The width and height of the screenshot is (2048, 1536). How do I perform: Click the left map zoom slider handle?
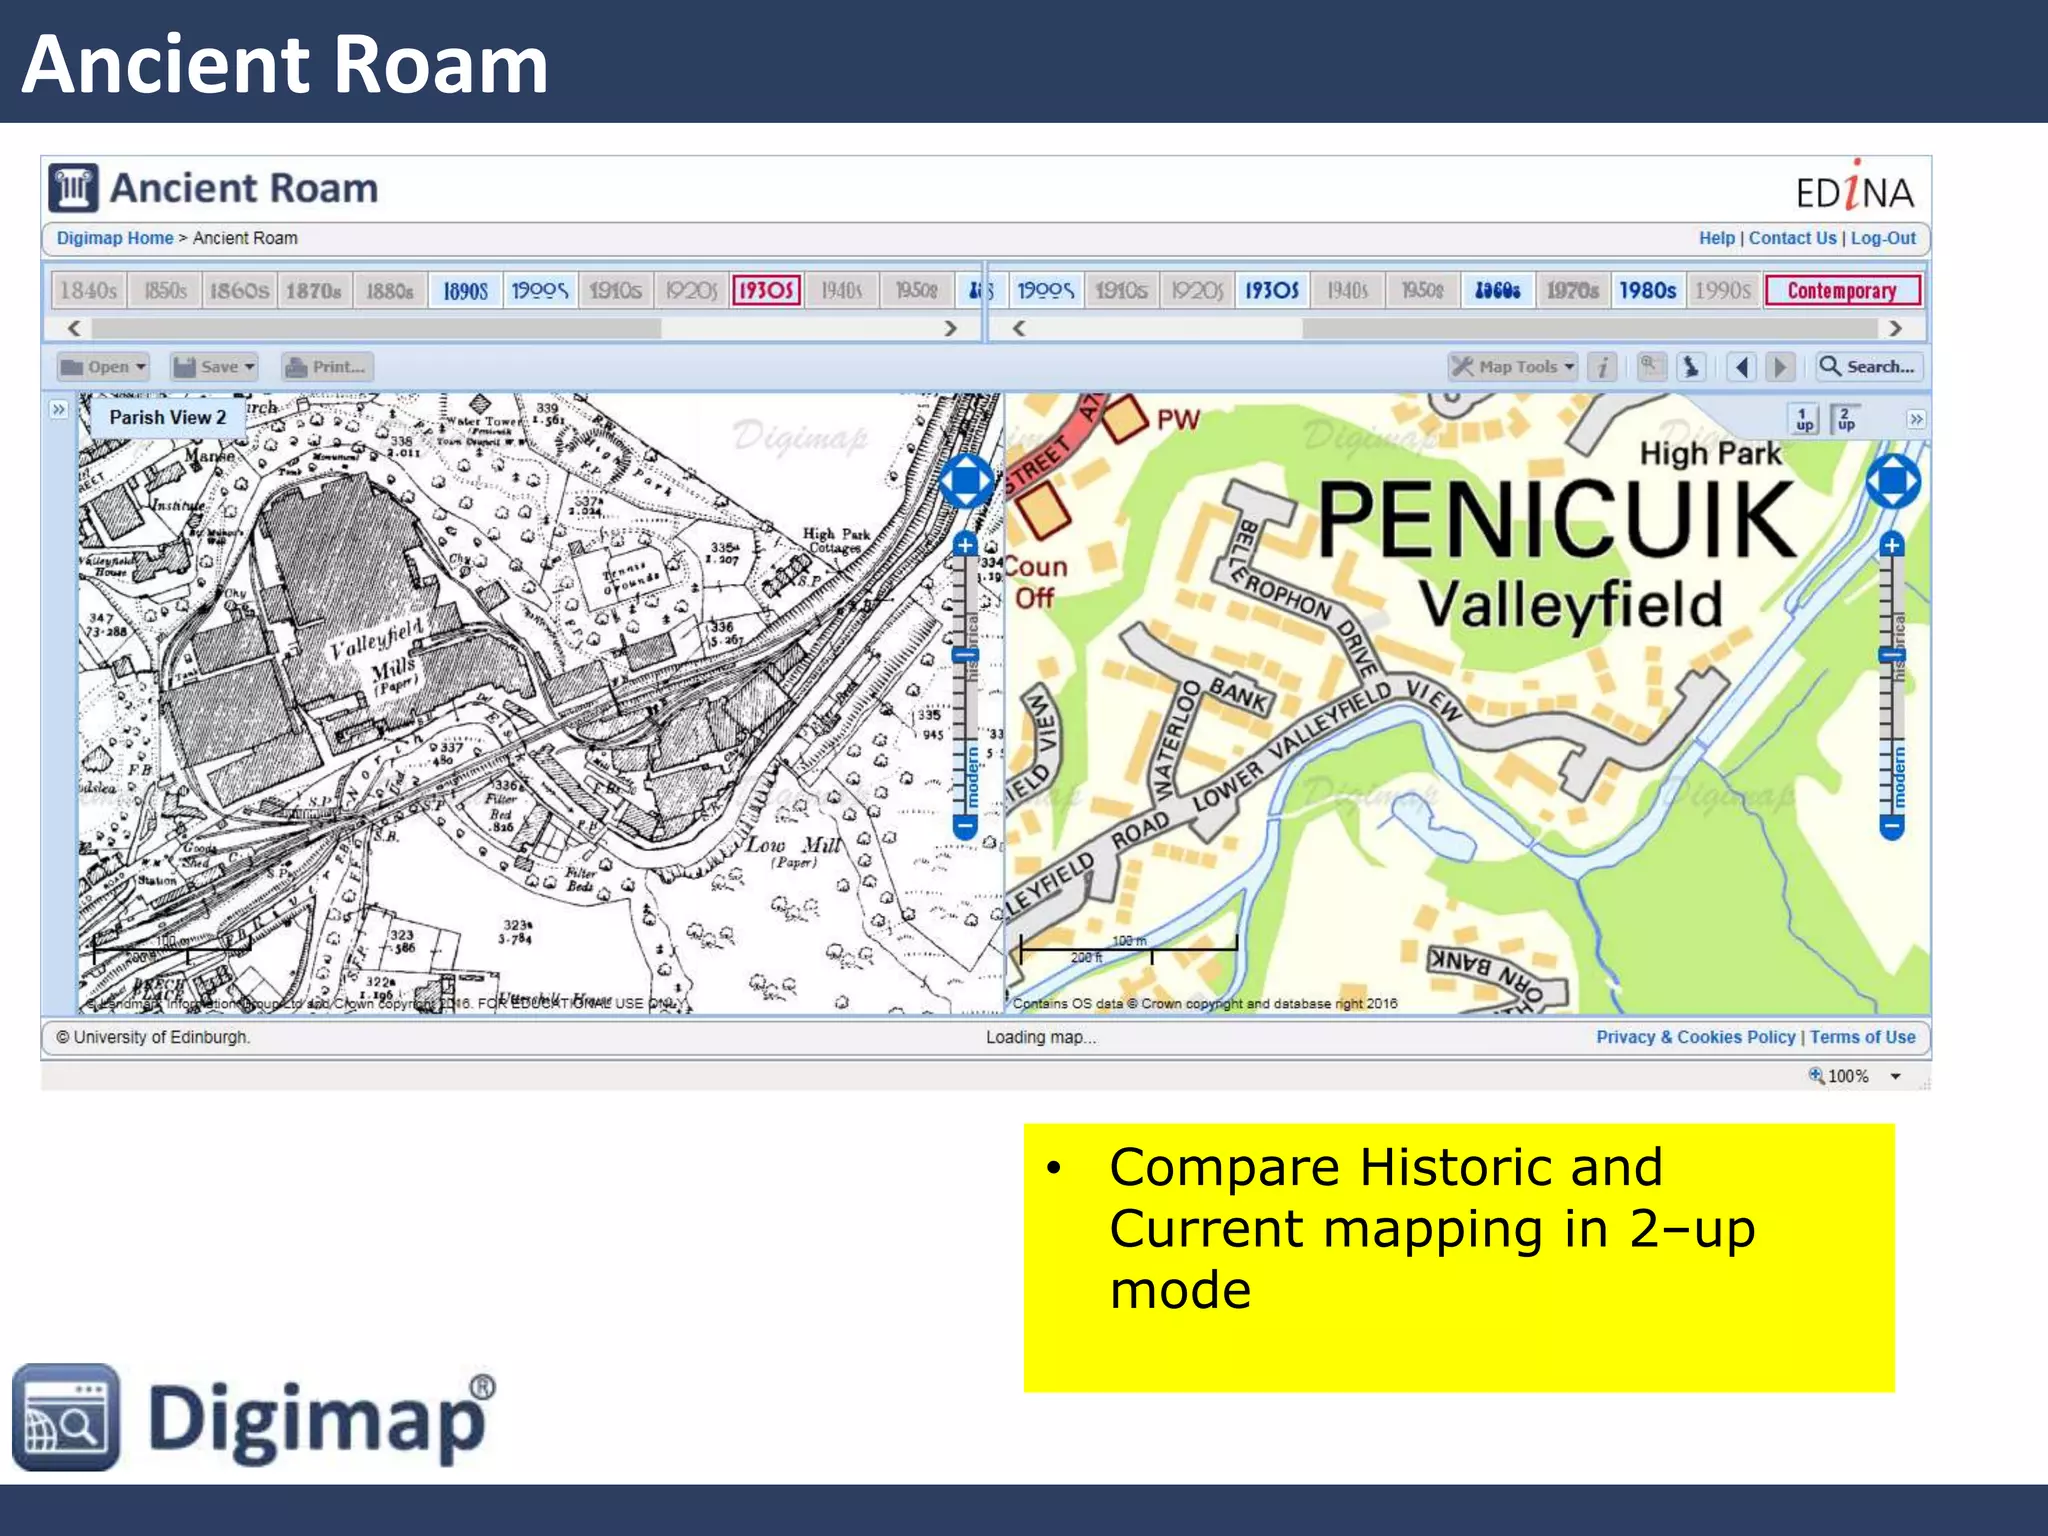[x=965, y=656]
